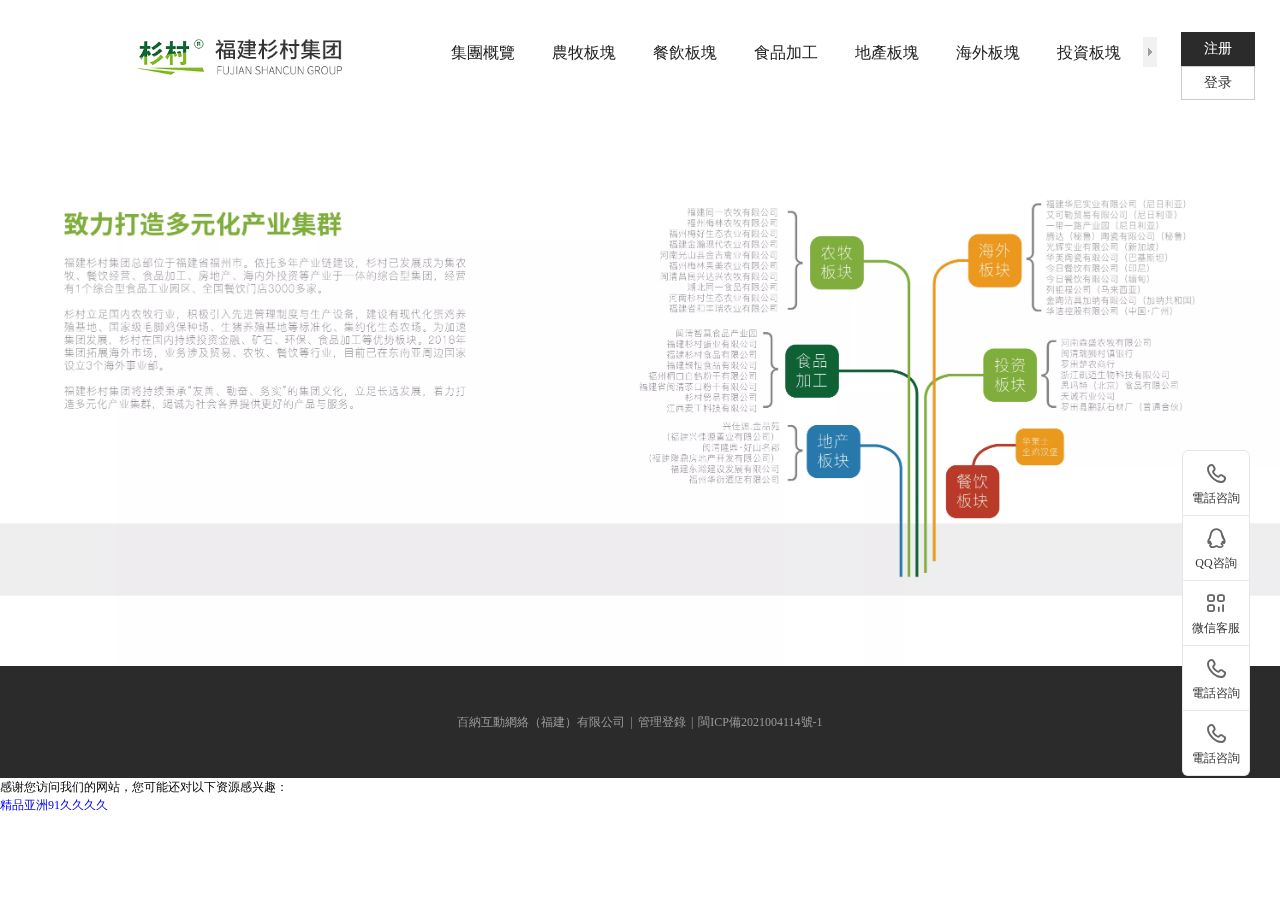The height and width of the screenshot is (900, 1287).
Task: Click the blue 地产板块 diagram box
Action: (833, 451)
